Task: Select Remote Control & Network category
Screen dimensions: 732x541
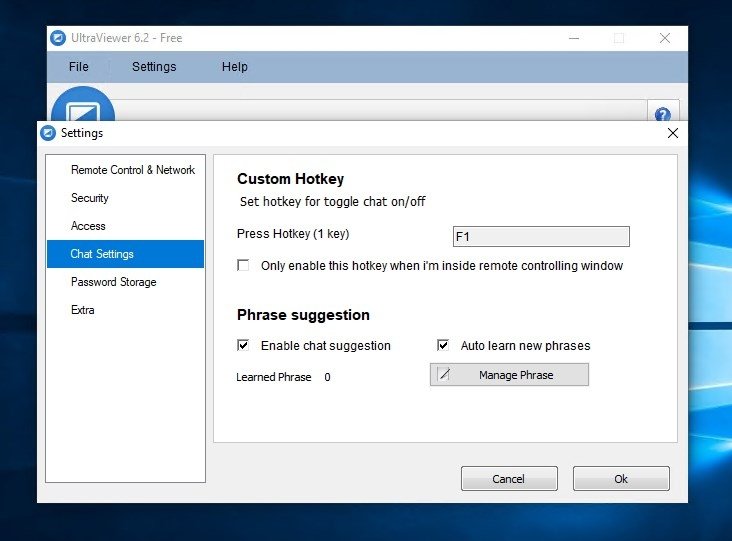Action: (x=126, y=170)
